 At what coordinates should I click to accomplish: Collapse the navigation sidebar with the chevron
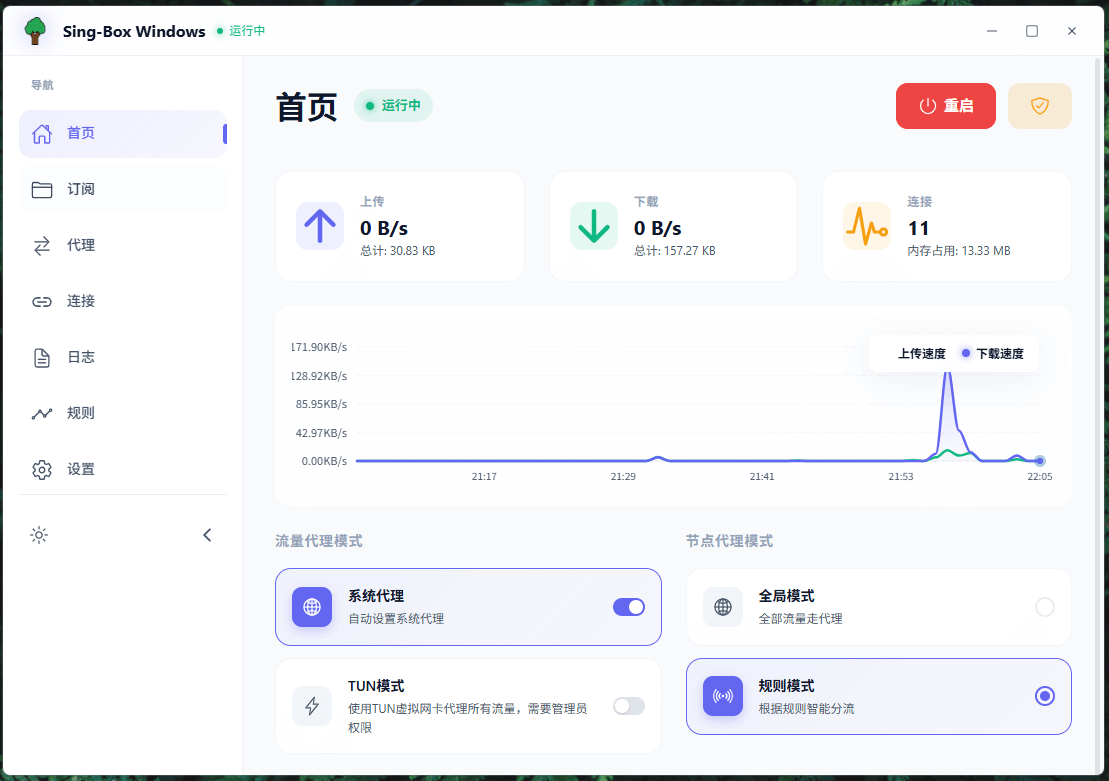pos(207,535)
